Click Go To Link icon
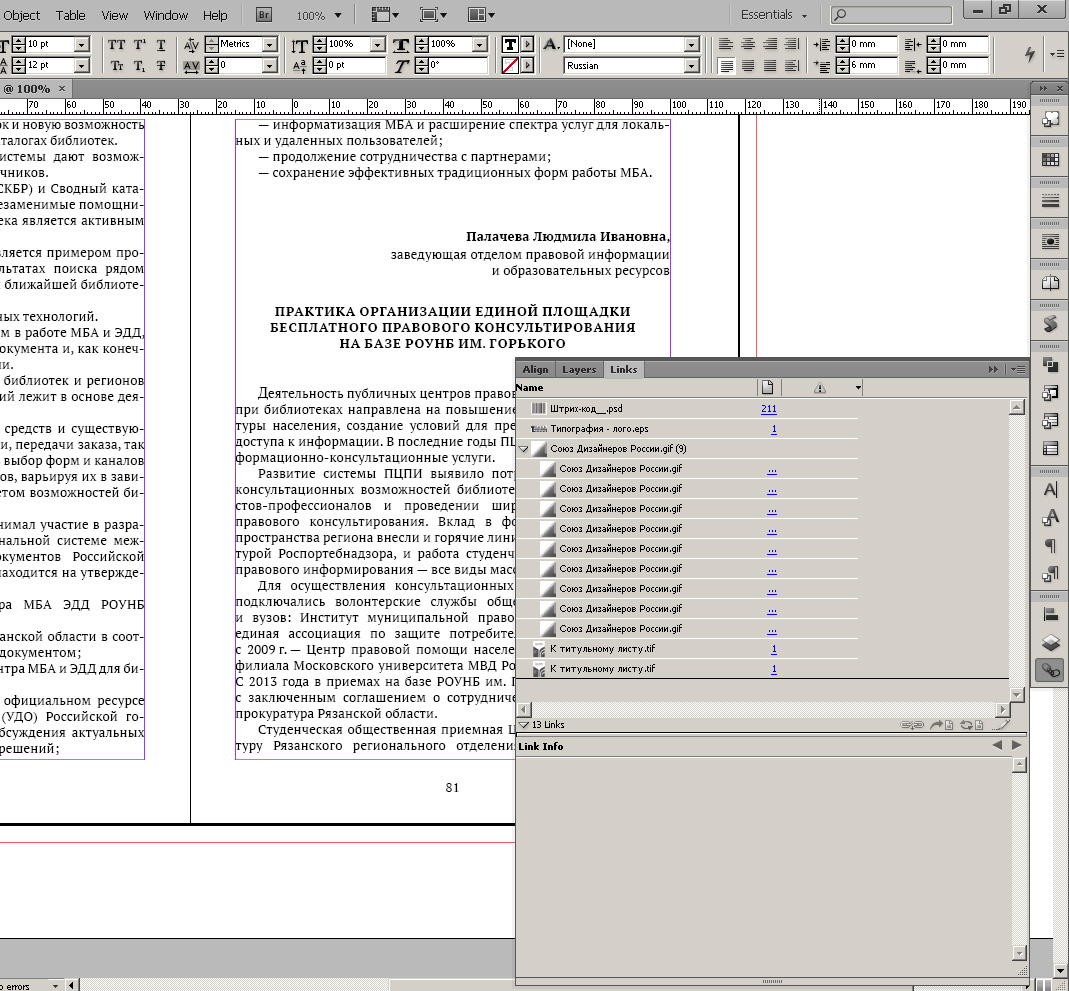Image resolution: width=1069 pixels, height=991 pixels. 942,725
